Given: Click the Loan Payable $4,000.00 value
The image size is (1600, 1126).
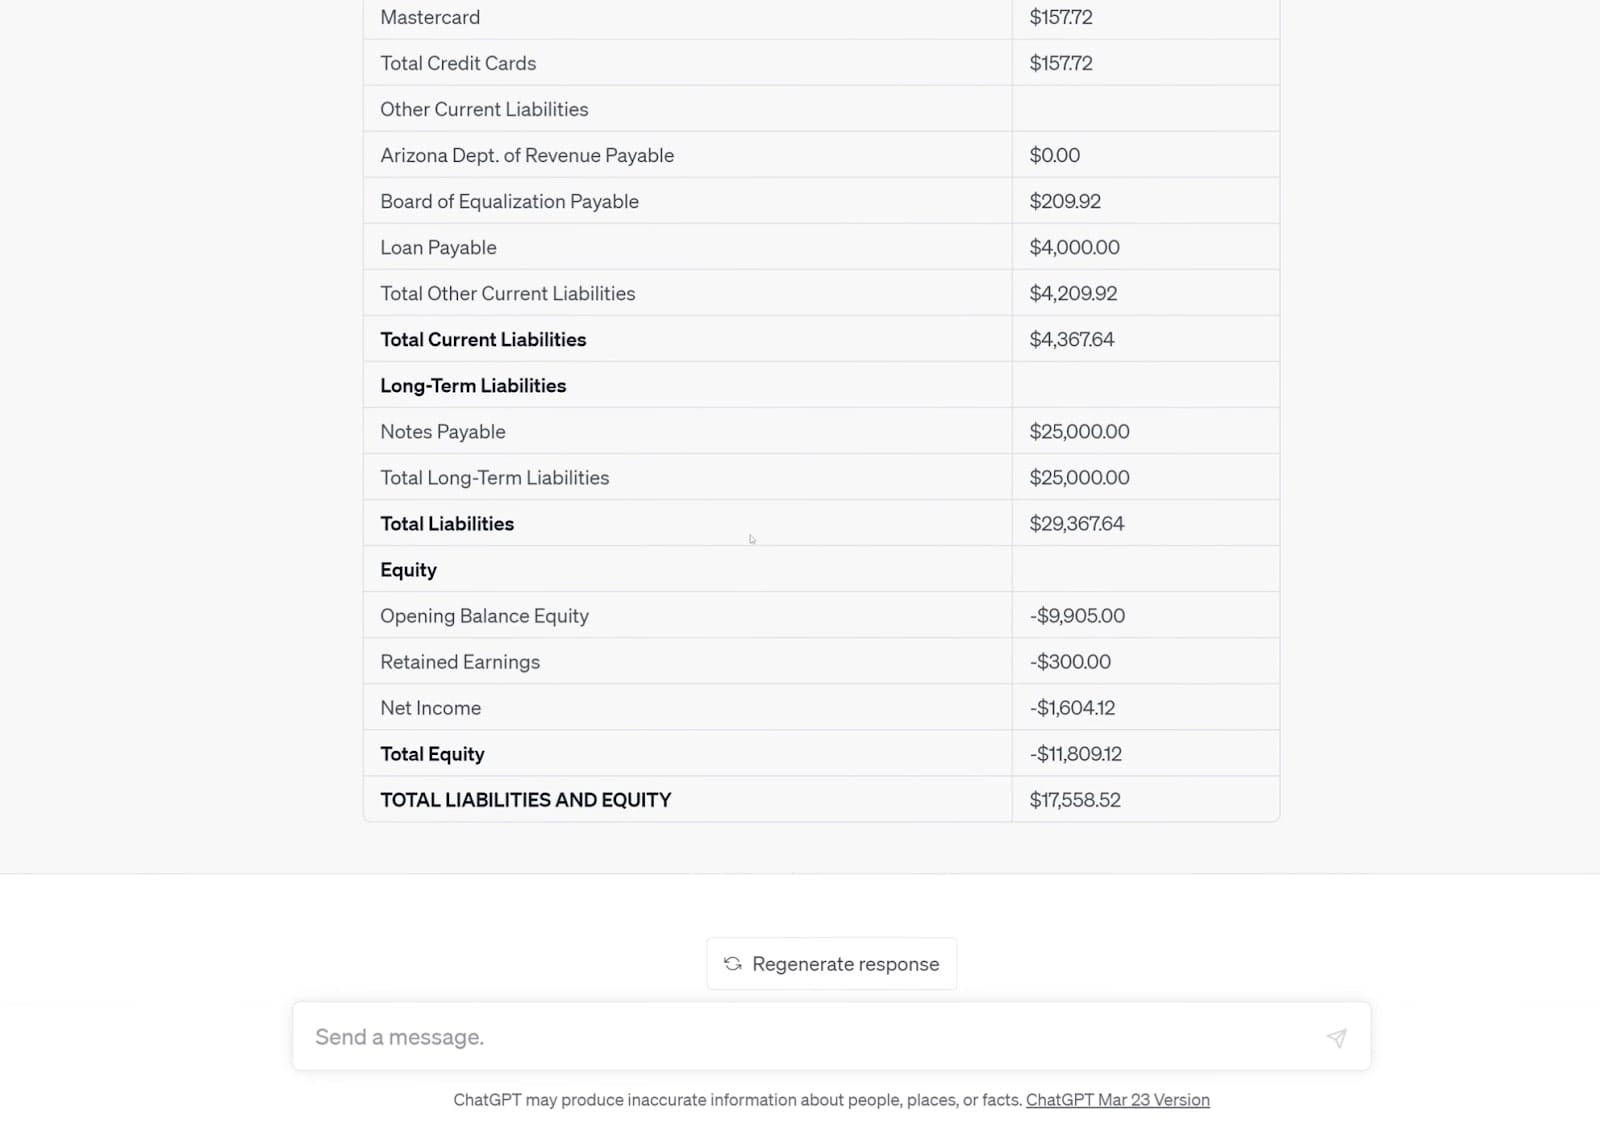Looking at the screenshot, I should (x=1074, y=247).
